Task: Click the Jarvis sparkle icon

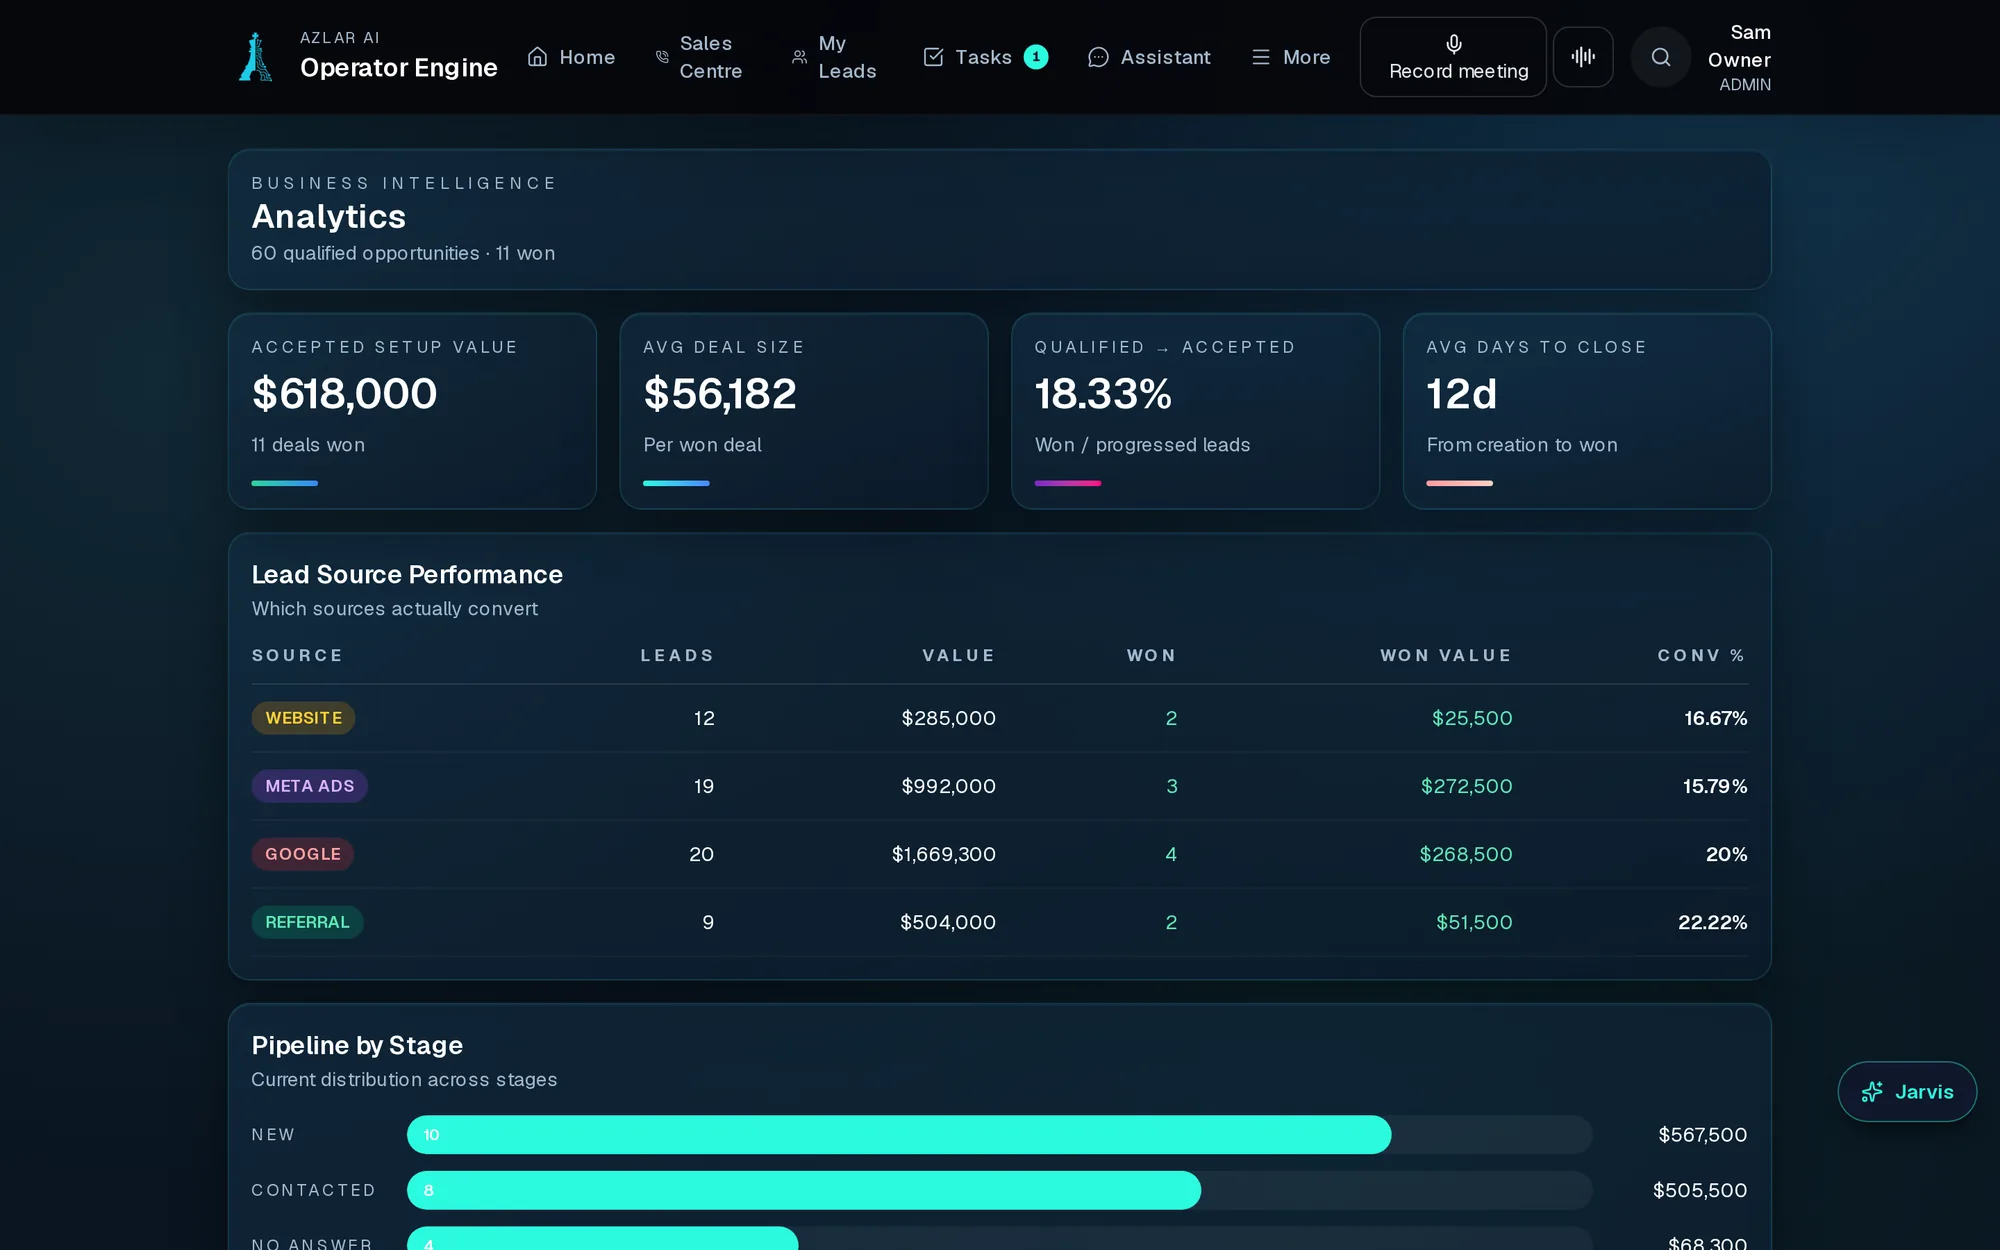Action: 1872,1092
